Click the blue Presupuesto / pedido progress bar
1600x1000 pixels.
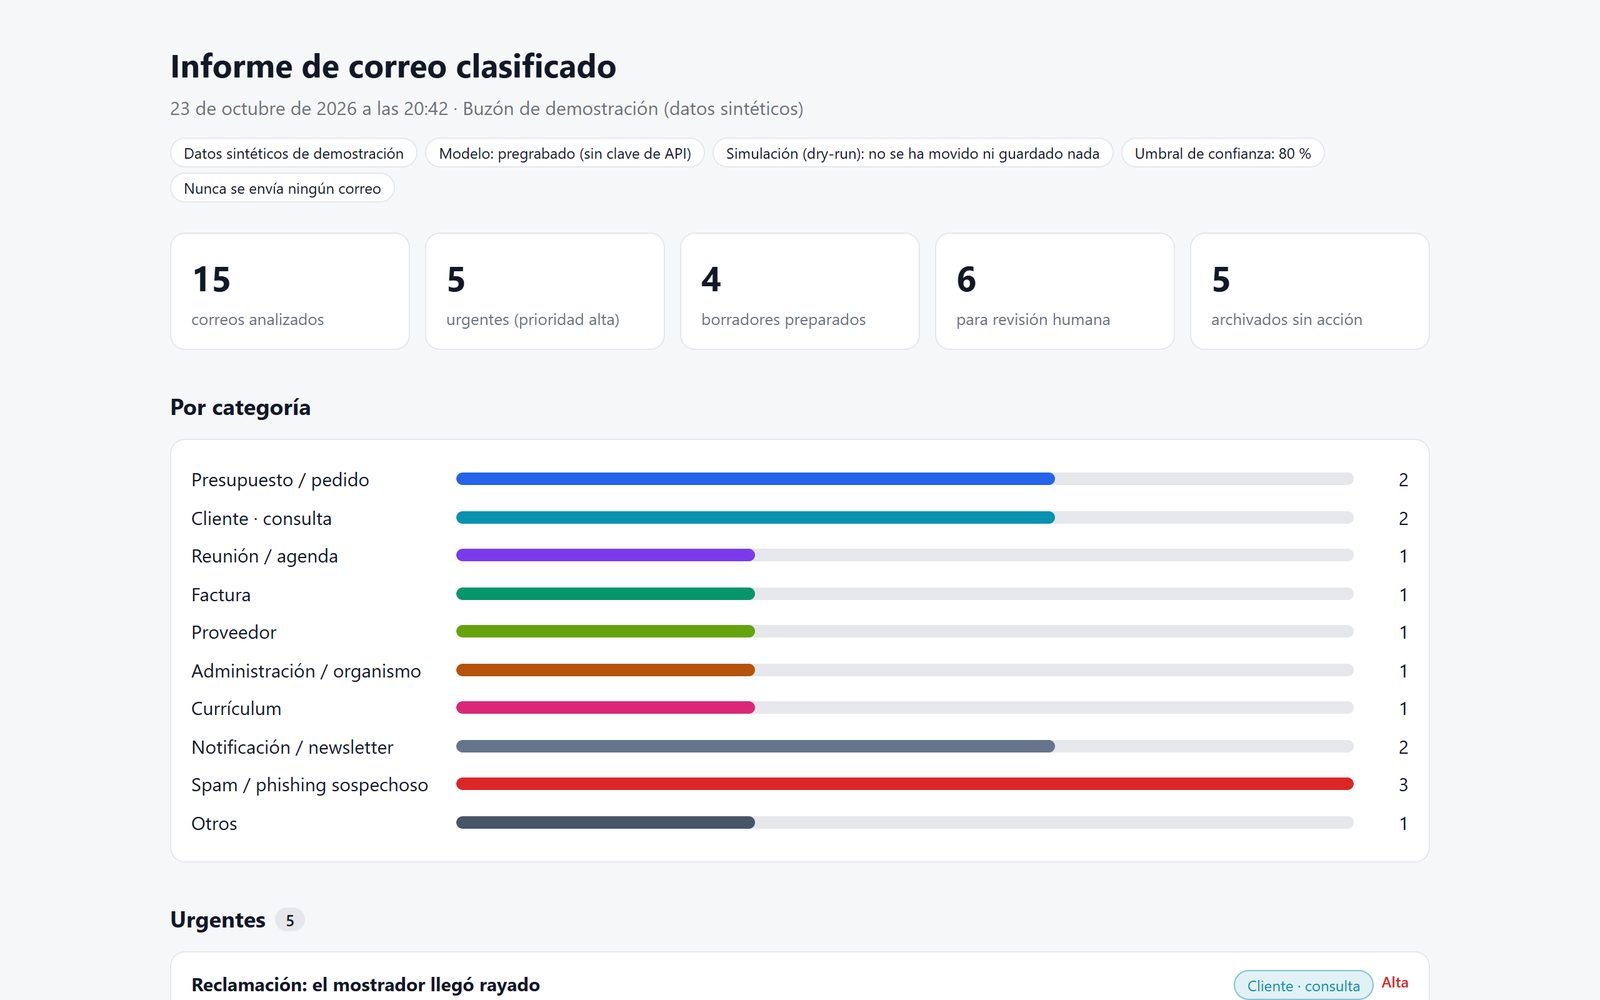pyautogui.click(x=755, y=479)
